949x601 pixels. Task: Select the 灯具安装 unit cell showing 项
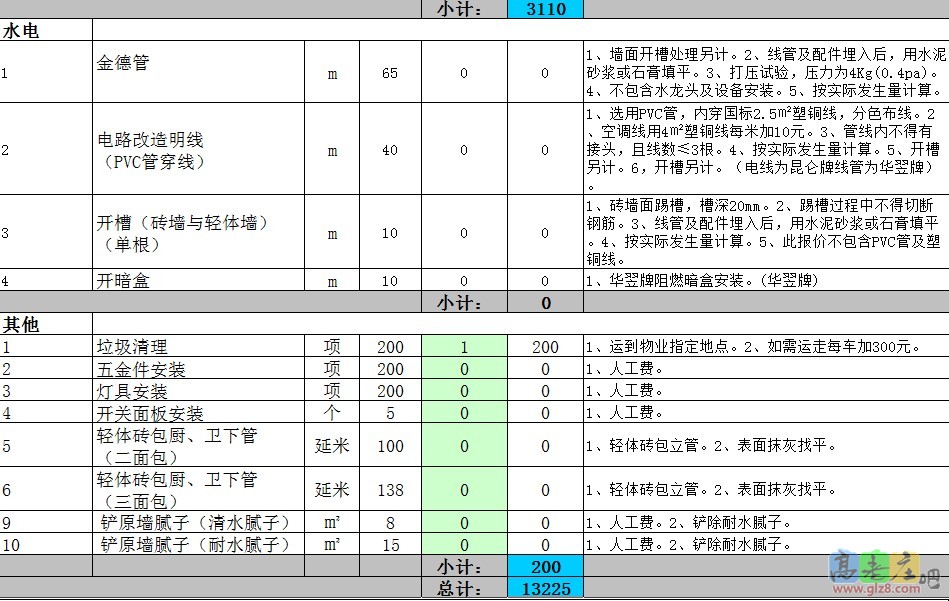[332, 391]
